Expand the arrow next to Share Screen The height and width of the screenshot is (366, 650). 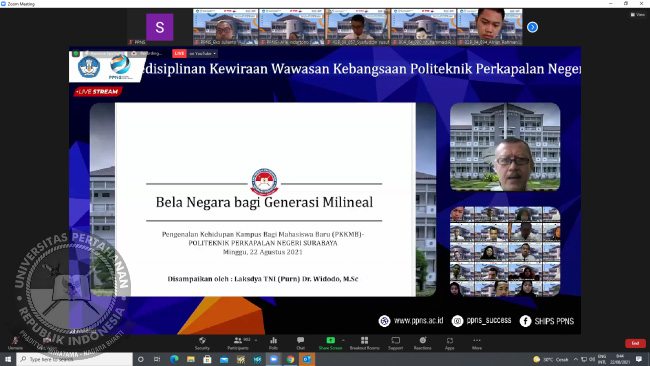pos(343,340)
